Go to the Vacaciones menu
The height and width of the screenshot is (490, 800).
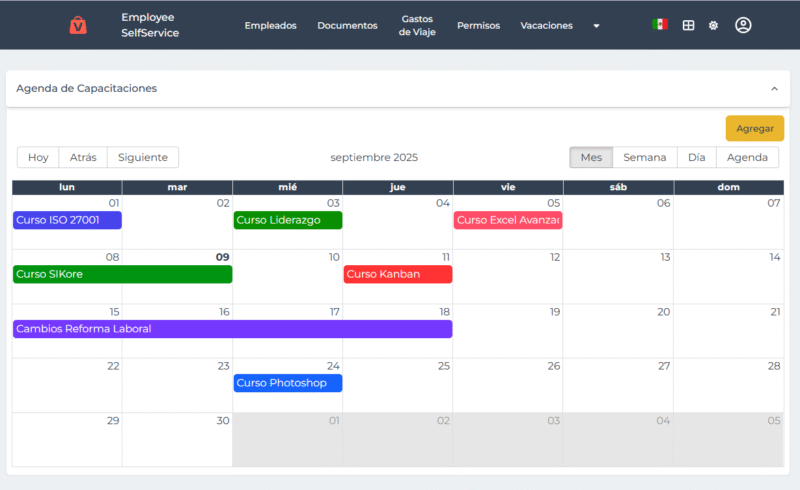546,26
